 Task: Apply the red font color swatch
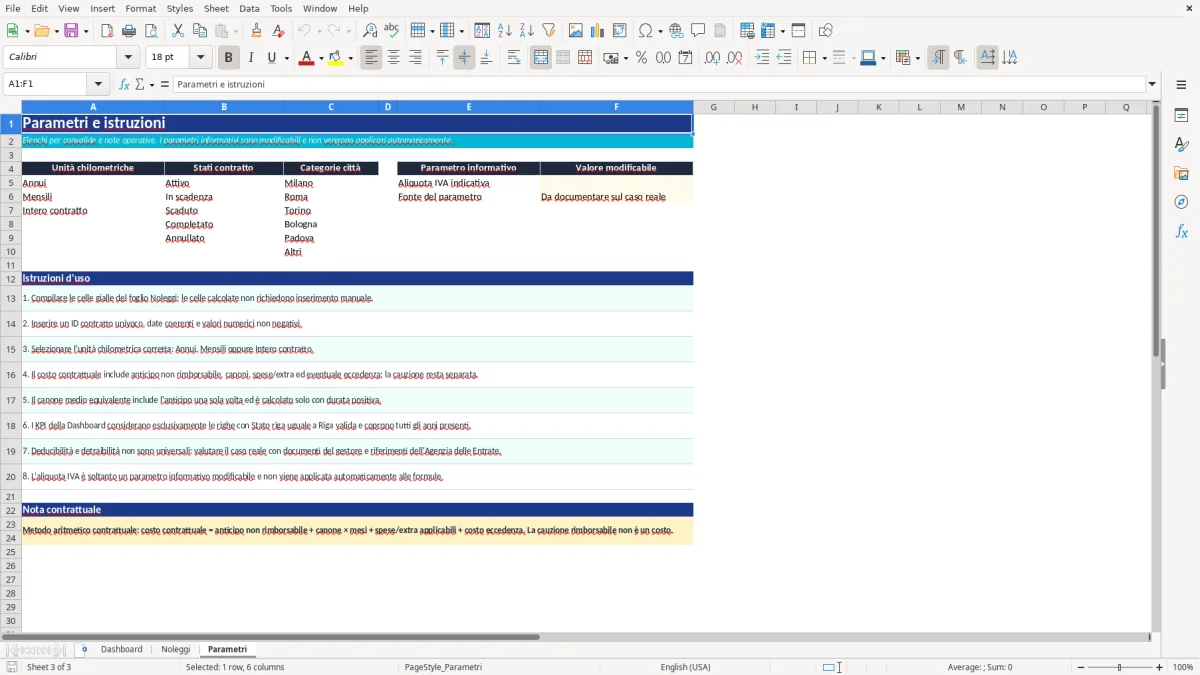click(x=306, y=58)
